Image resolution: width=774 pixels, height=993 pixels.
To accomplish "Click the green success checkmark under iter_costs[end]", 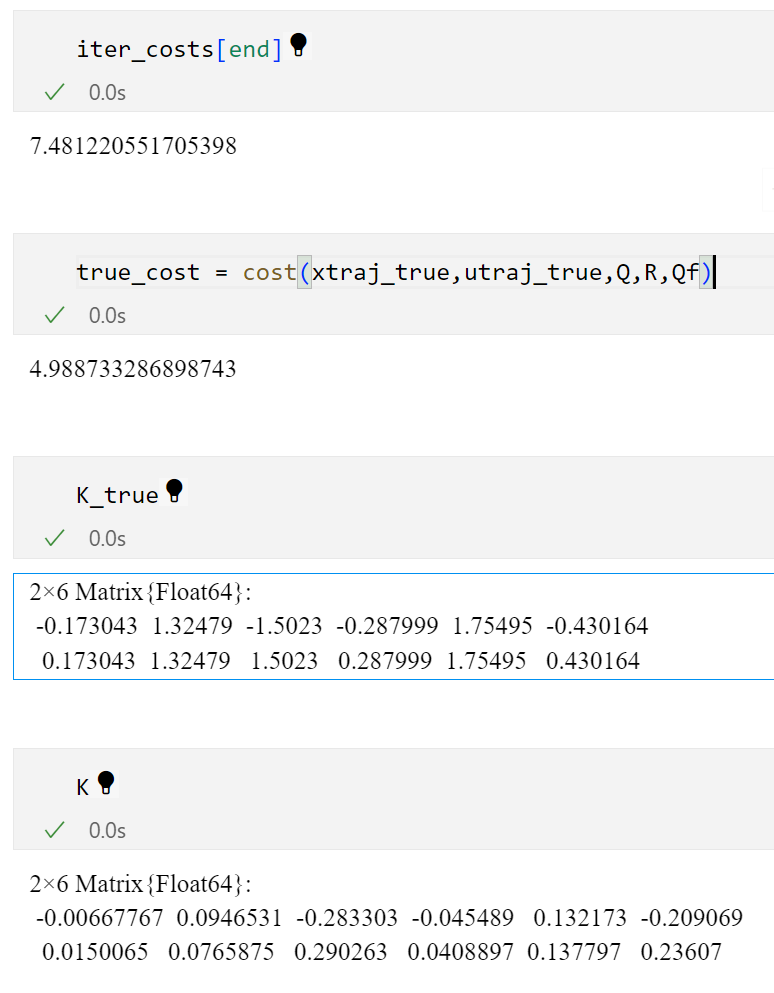I will click(55, 93).
